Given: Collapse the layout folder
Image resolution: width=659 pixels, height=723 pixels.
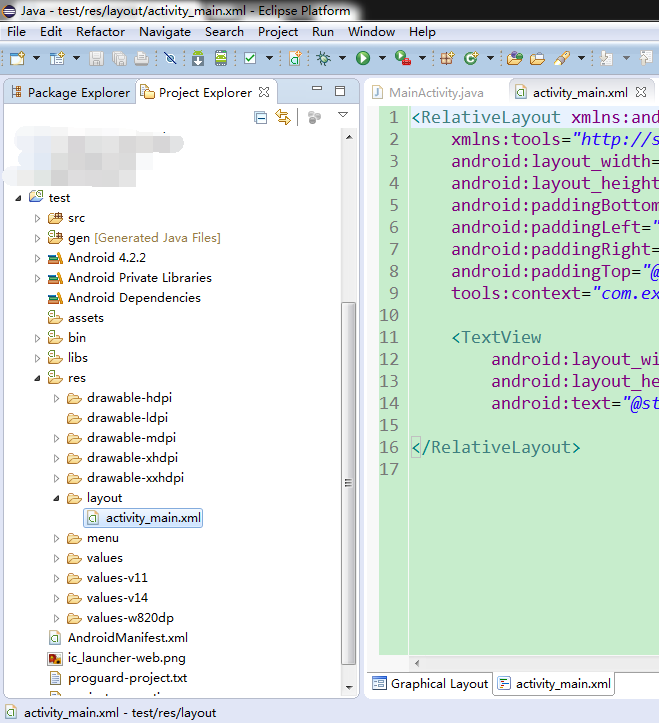Looking at the screenshot, I should click(x=56, y=498).
